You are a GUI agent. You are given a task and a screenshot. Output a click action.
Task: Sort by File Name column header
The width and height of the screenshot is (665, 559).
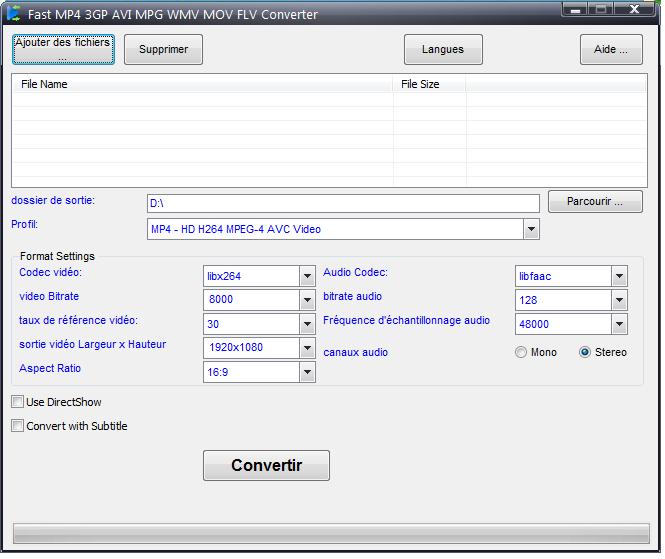pyautogui.click(x=203, y=84)
